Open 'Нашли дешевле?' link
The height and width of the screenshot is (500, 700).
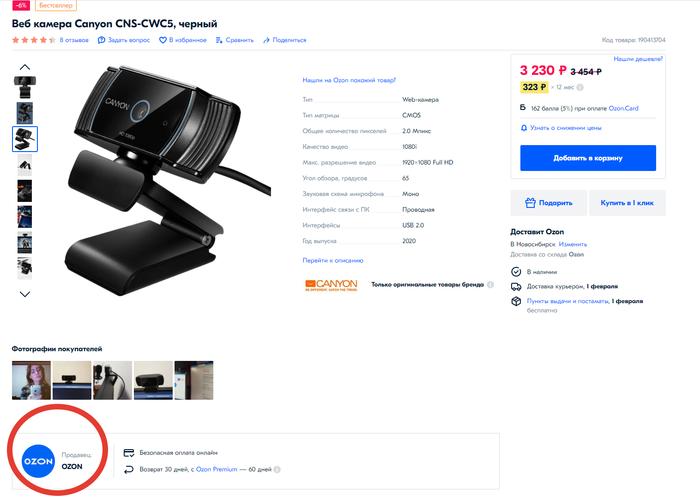click(634, 59)
